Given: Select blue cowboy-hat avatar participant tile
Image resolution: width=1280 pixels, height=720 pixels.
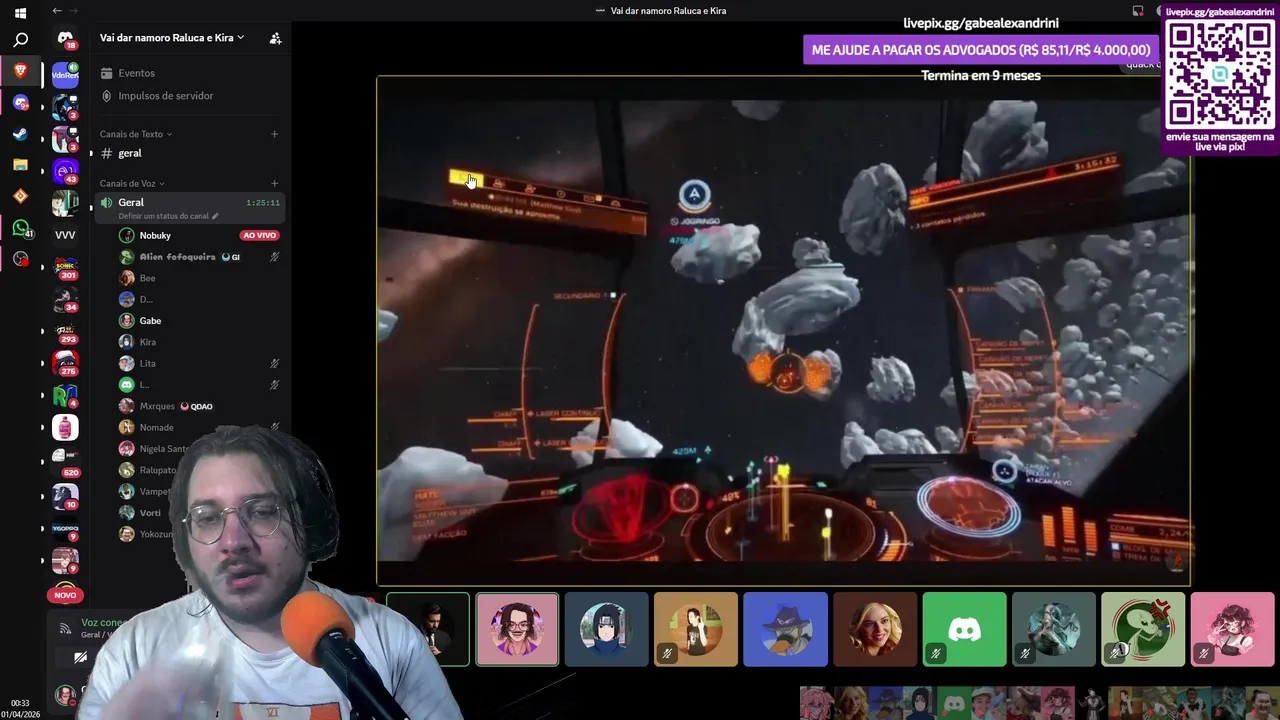Looking at the screenshot, I should 785,629.
